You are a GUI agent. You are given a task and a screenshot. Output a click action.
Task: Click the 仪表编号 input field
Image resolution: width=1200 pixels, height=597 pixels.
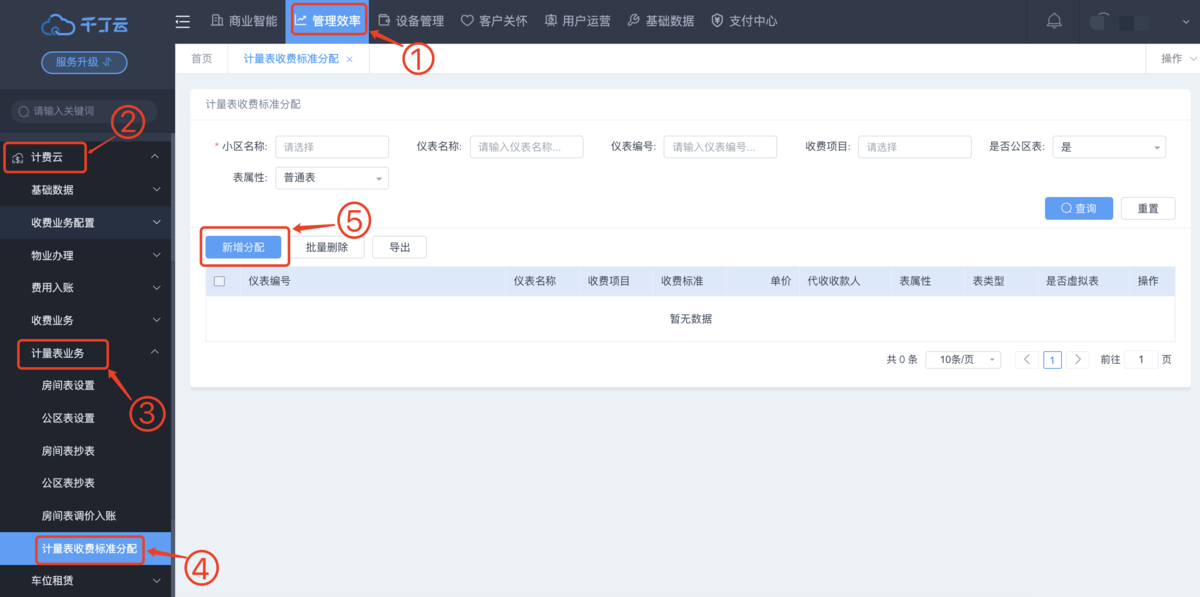721,147
